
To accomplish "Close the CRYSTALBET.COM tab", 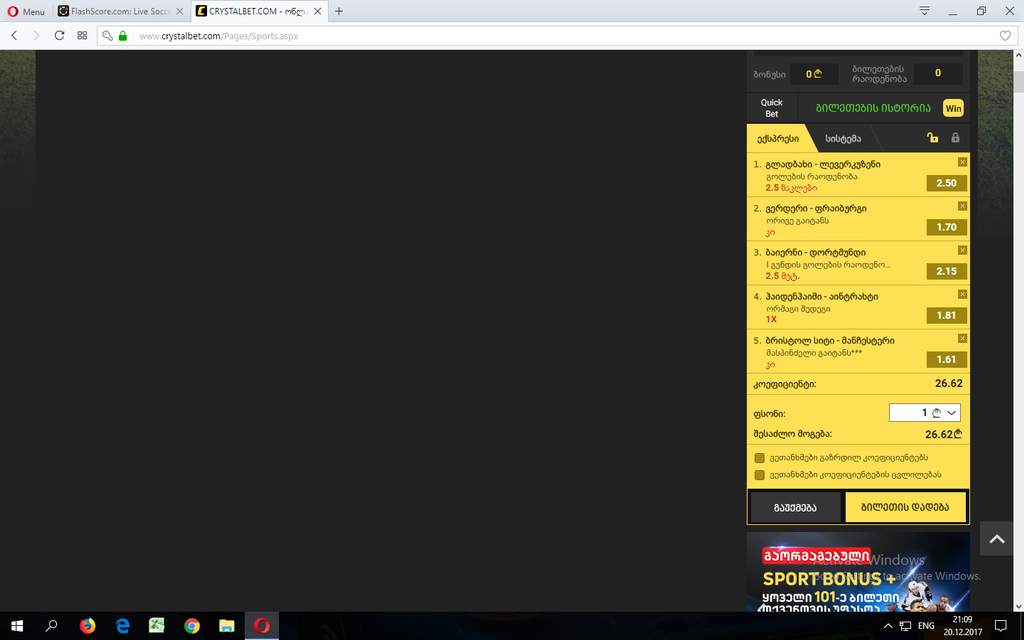I will pyautogui.click(x=317, y=11).
